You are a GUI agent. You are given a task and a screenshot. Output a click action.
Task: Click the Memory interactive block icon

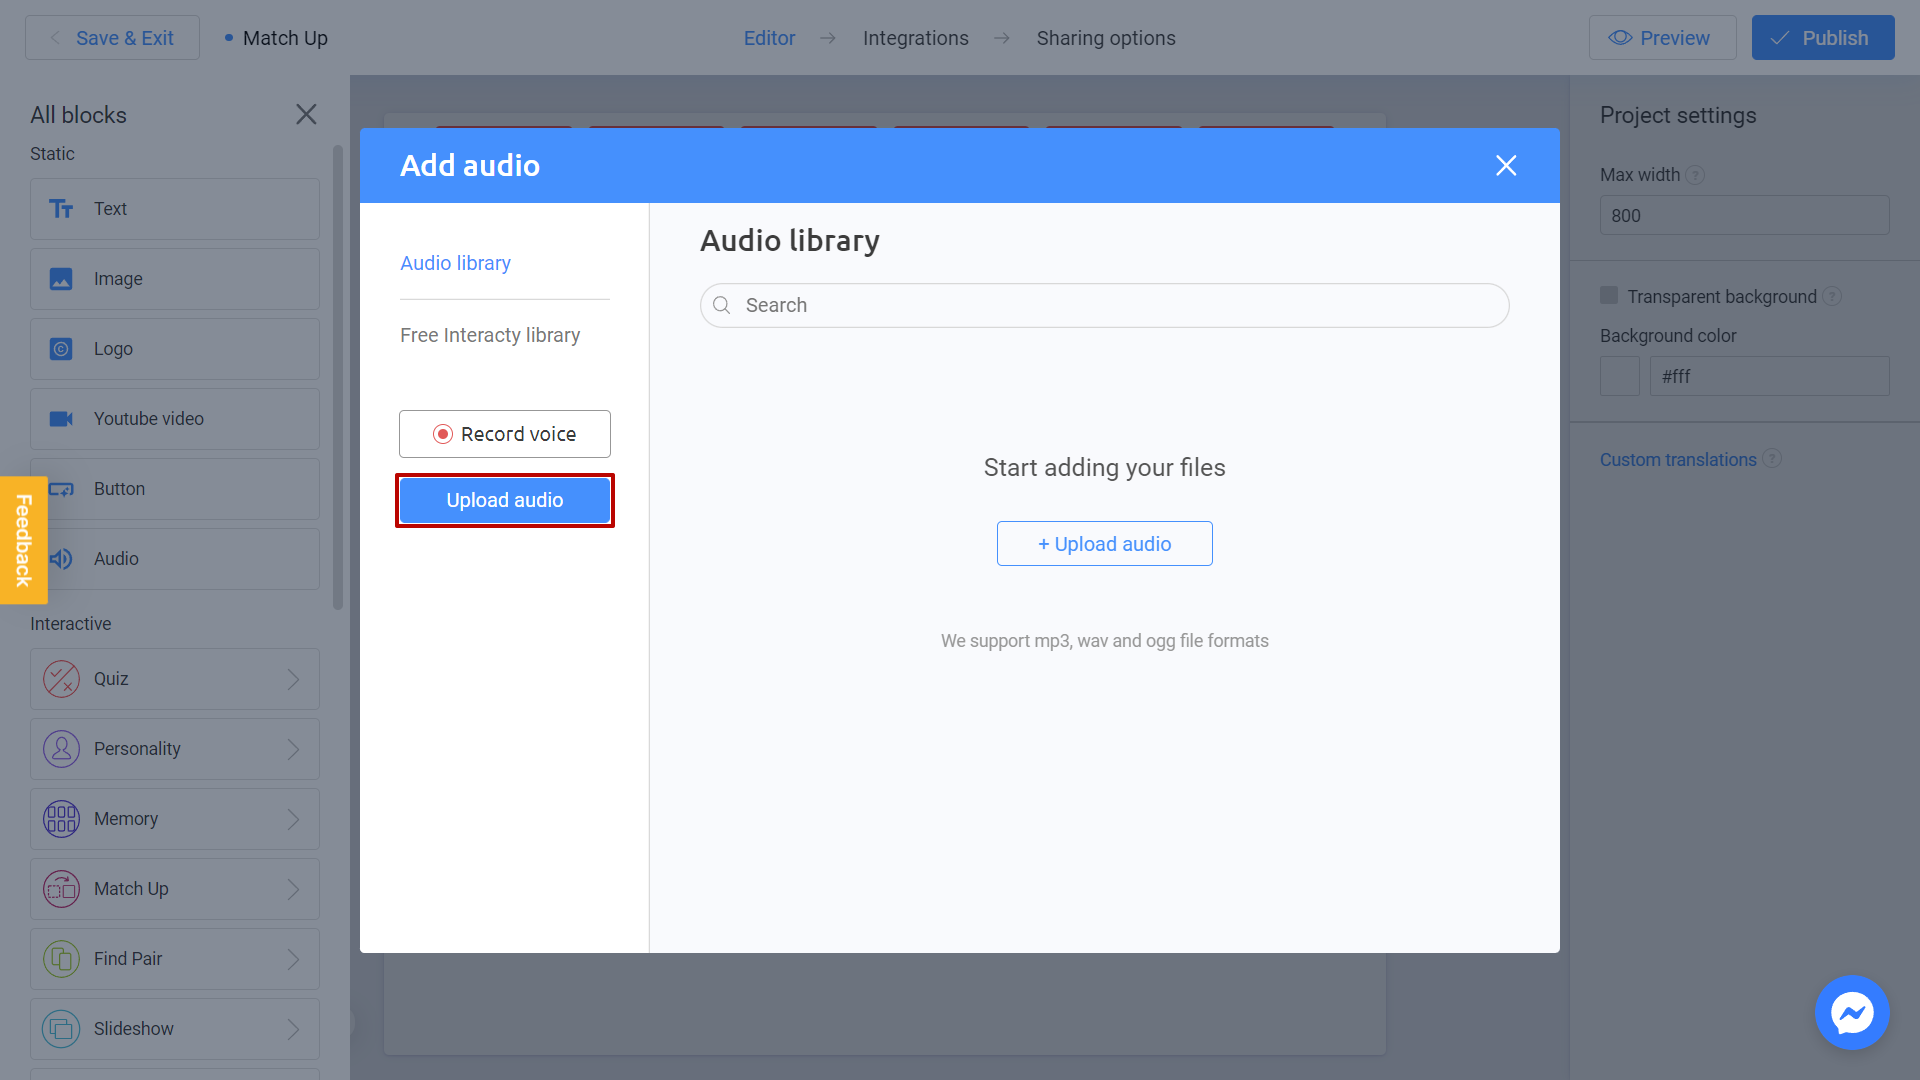[x=61, y=819]
